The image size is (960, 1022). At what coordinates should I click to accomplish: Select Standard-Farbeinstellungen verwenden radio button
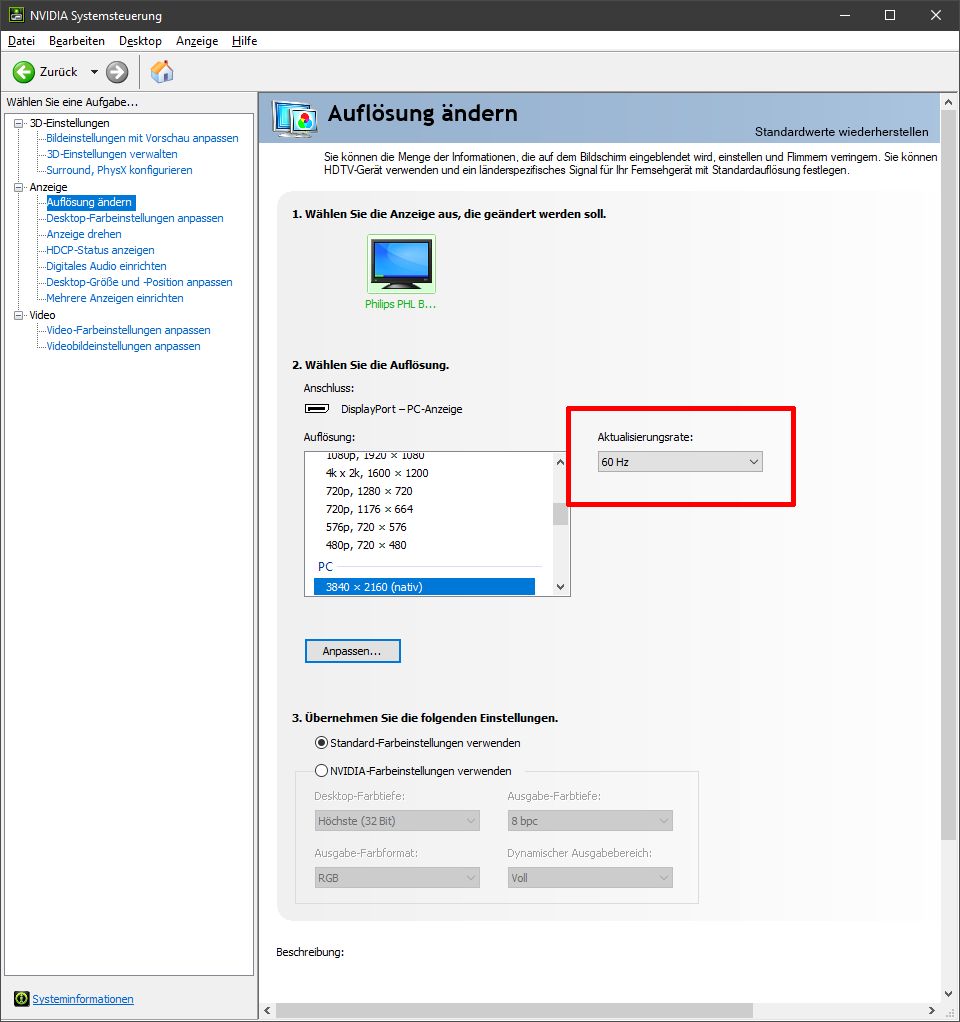[321, 743]
